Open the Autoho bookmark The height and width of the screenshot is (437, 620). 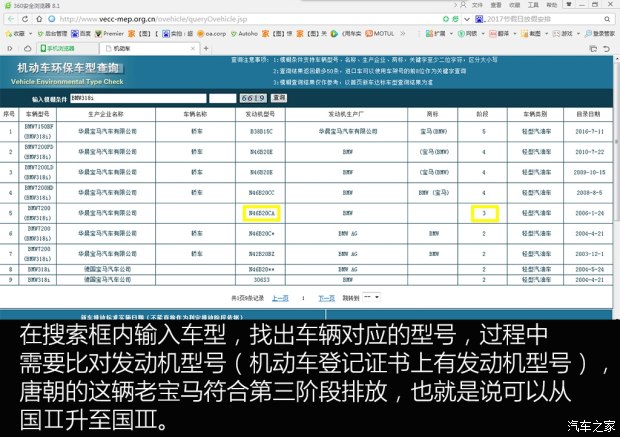tap(244, 34)
